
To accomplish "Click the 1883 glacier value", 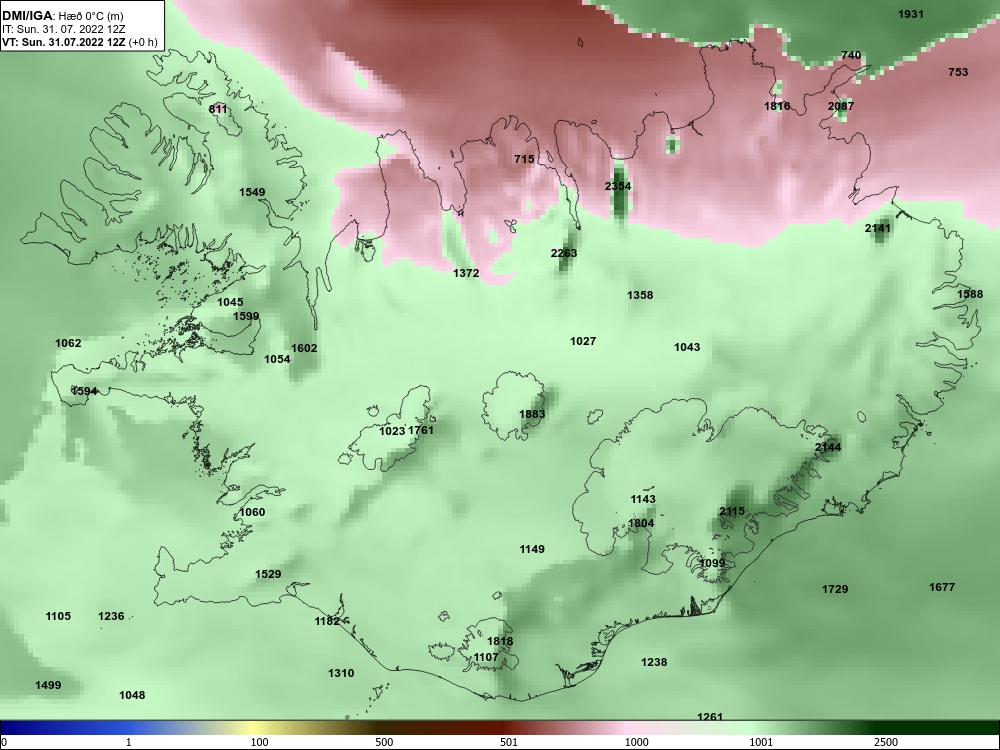I will click(532, 414).
